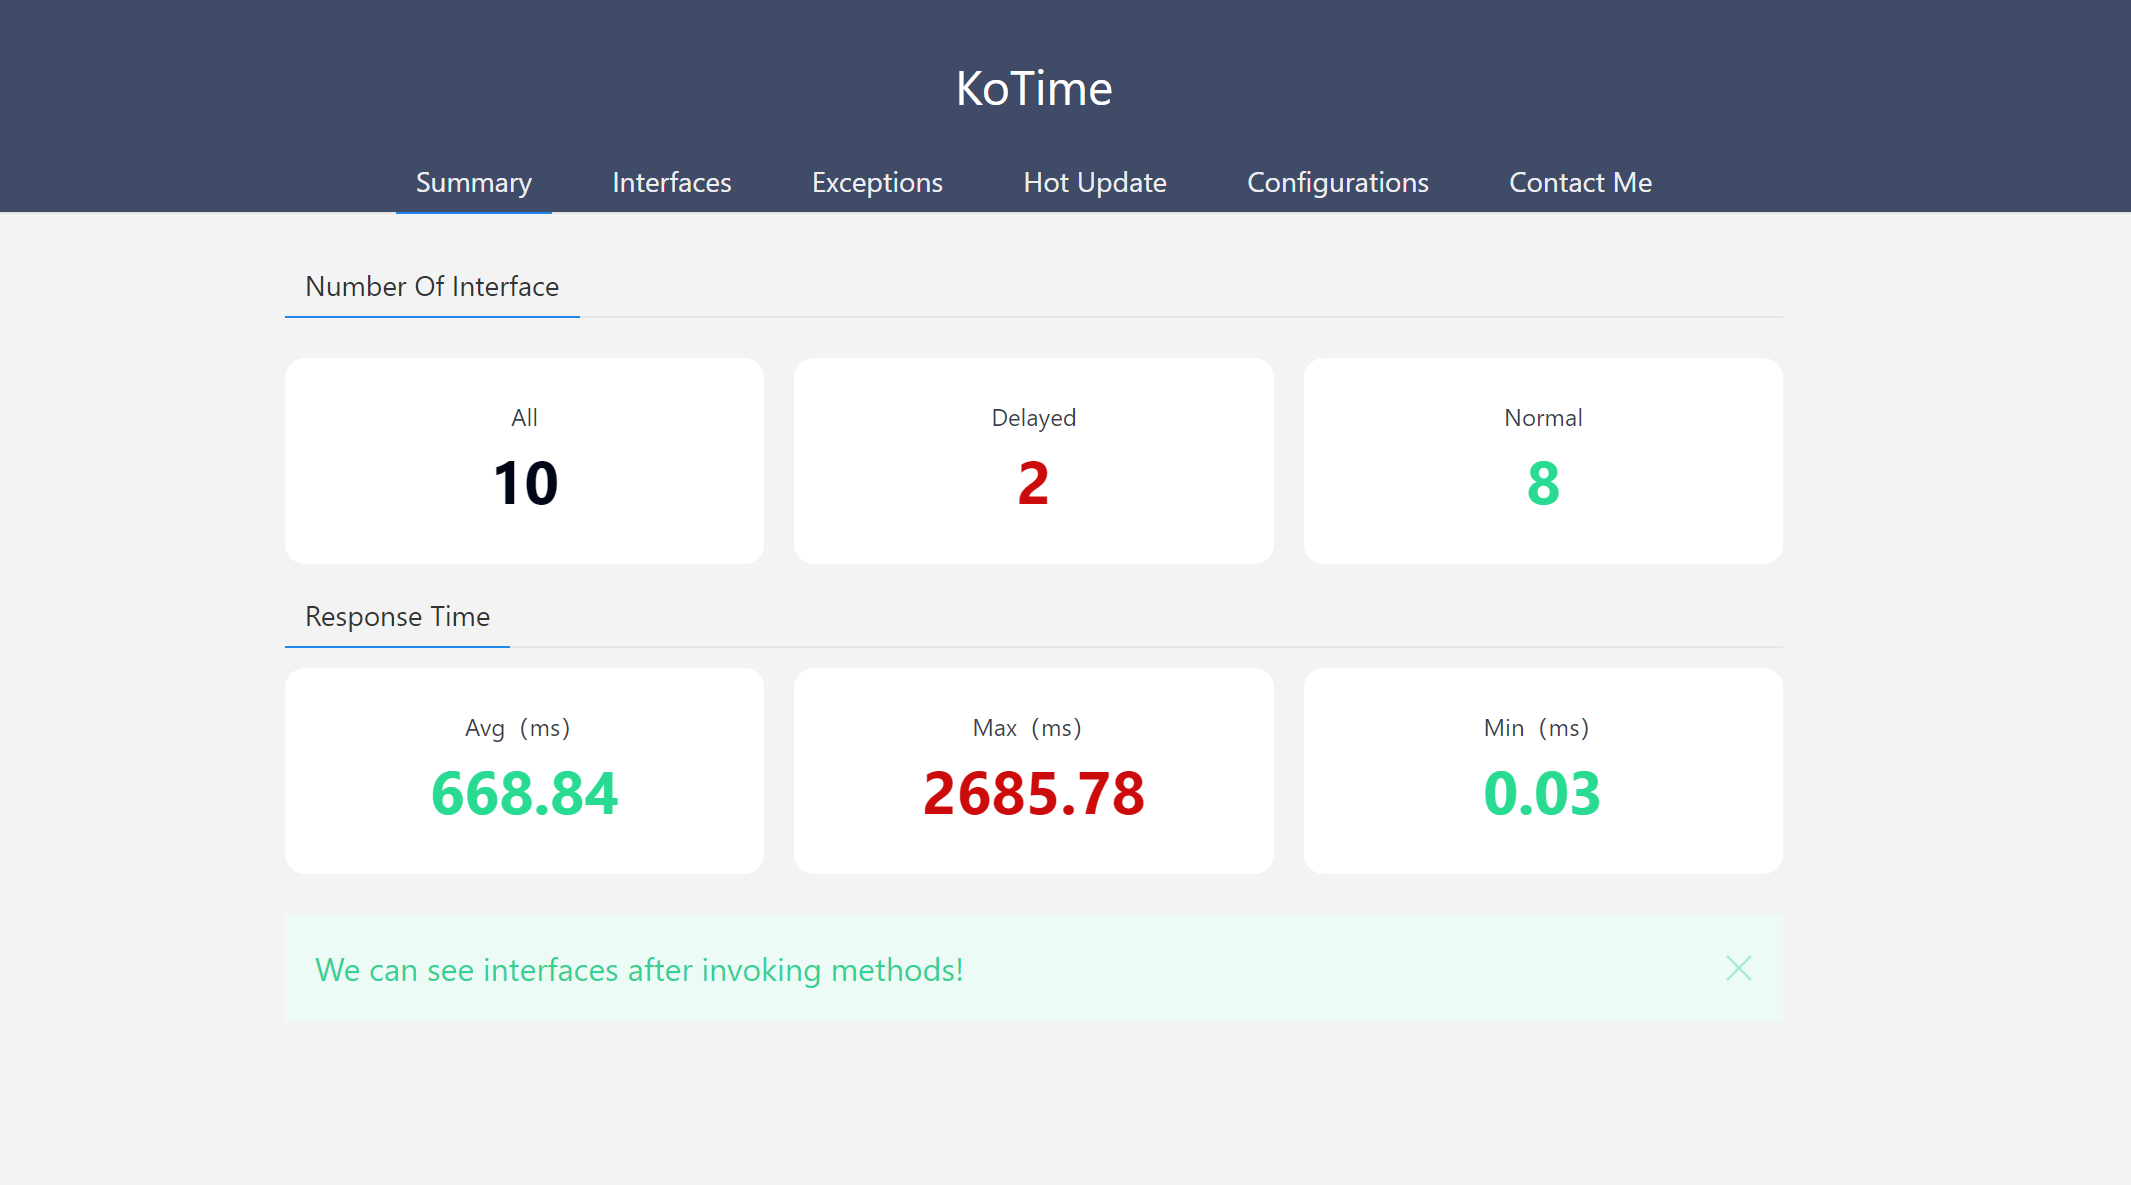Click the Delayed card label
Image resolution: width=2131 pixels, height=1185 pixels.
coord(1033,418)
